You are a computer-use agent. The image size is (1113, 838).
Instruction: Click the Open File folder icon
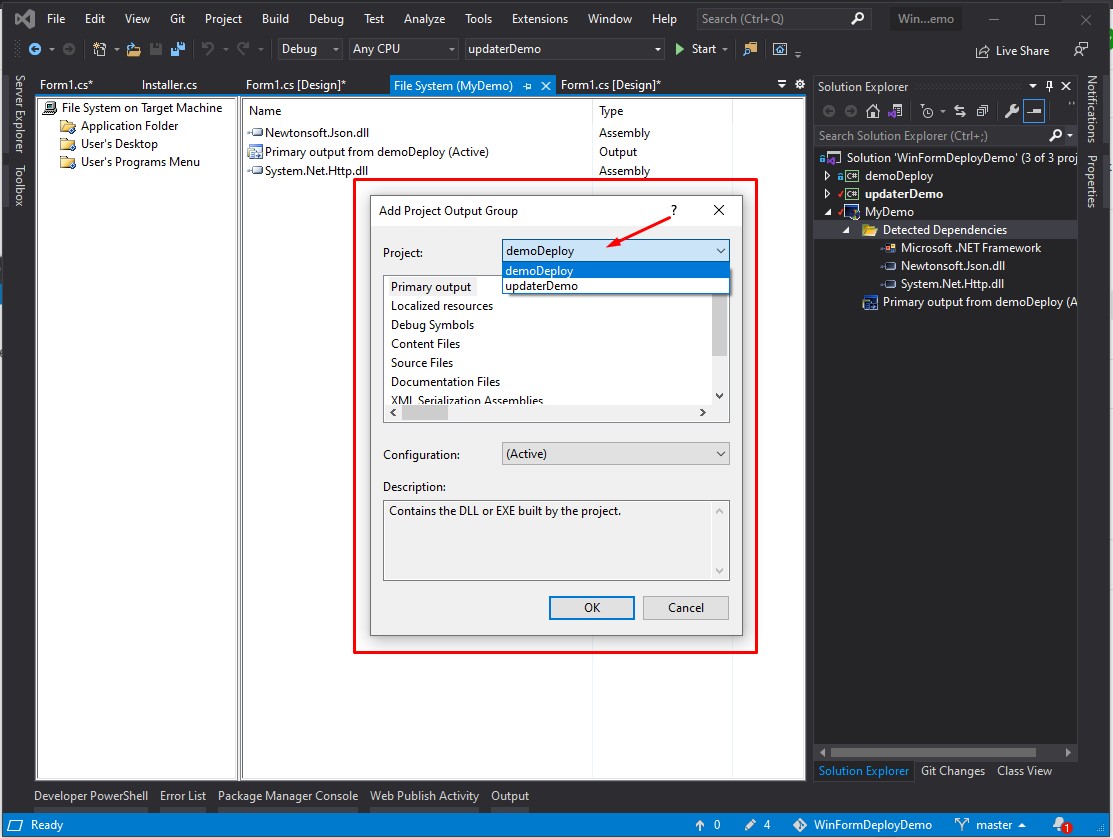[x=133, y=49]
